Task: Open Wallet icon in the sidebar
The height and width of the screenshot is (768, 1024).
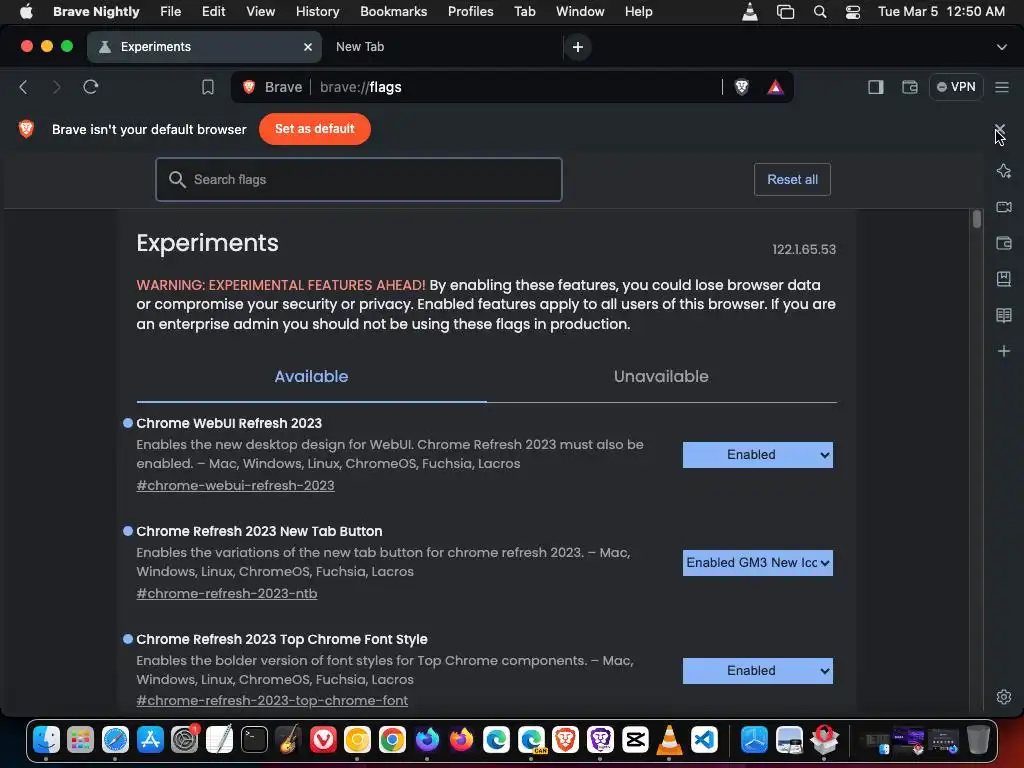Action: (x=1004, y=243)
